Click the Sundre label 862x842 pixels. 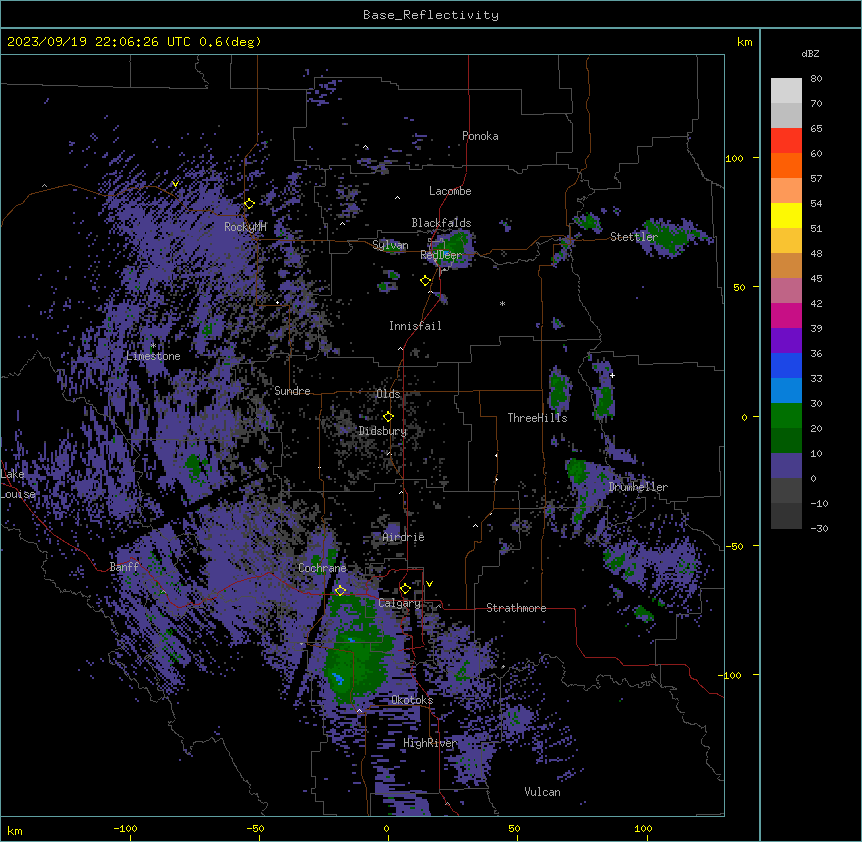(x=292, y=391)
